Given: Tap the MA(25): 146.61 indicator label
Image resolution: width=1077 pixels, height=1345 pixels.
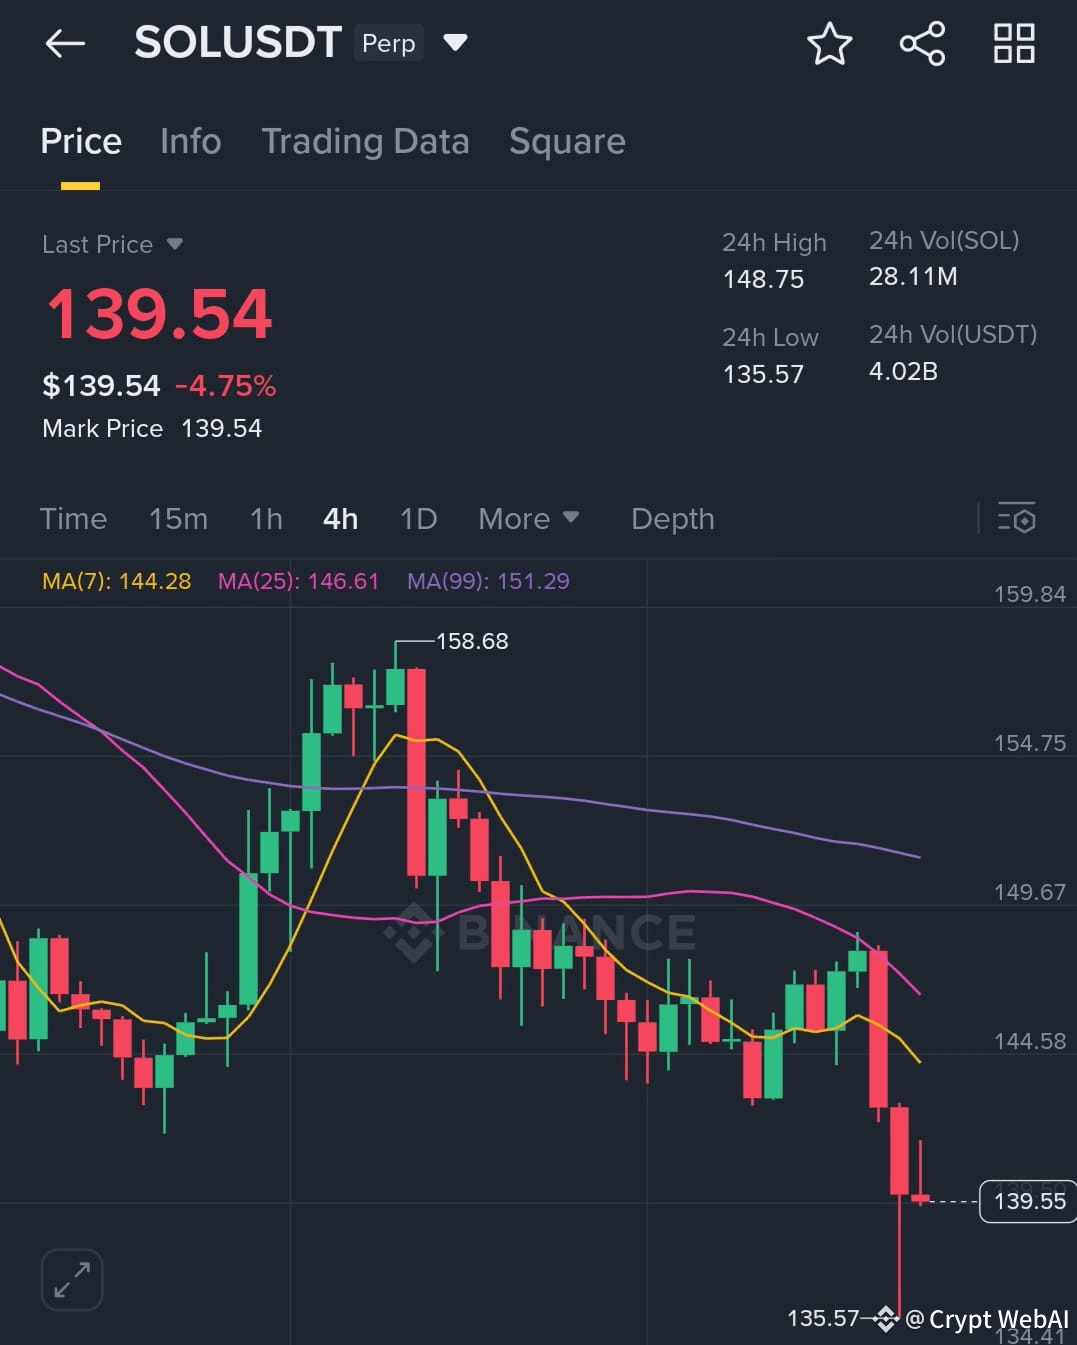Looking at the screenshot, I should coord(299,581).
